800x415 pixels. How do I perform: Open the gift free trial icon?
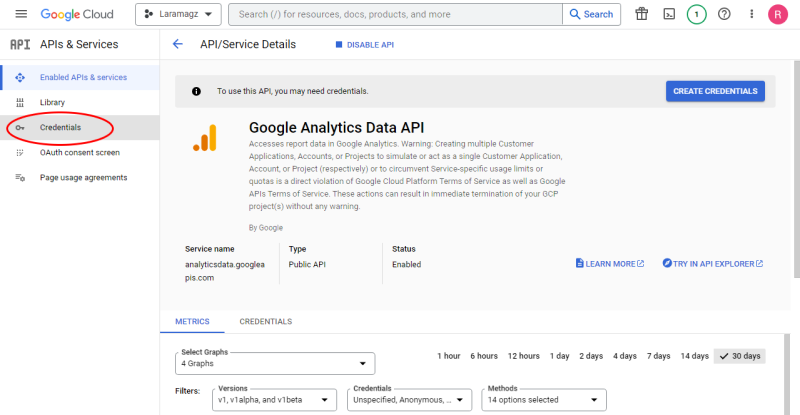pos(641,14)
